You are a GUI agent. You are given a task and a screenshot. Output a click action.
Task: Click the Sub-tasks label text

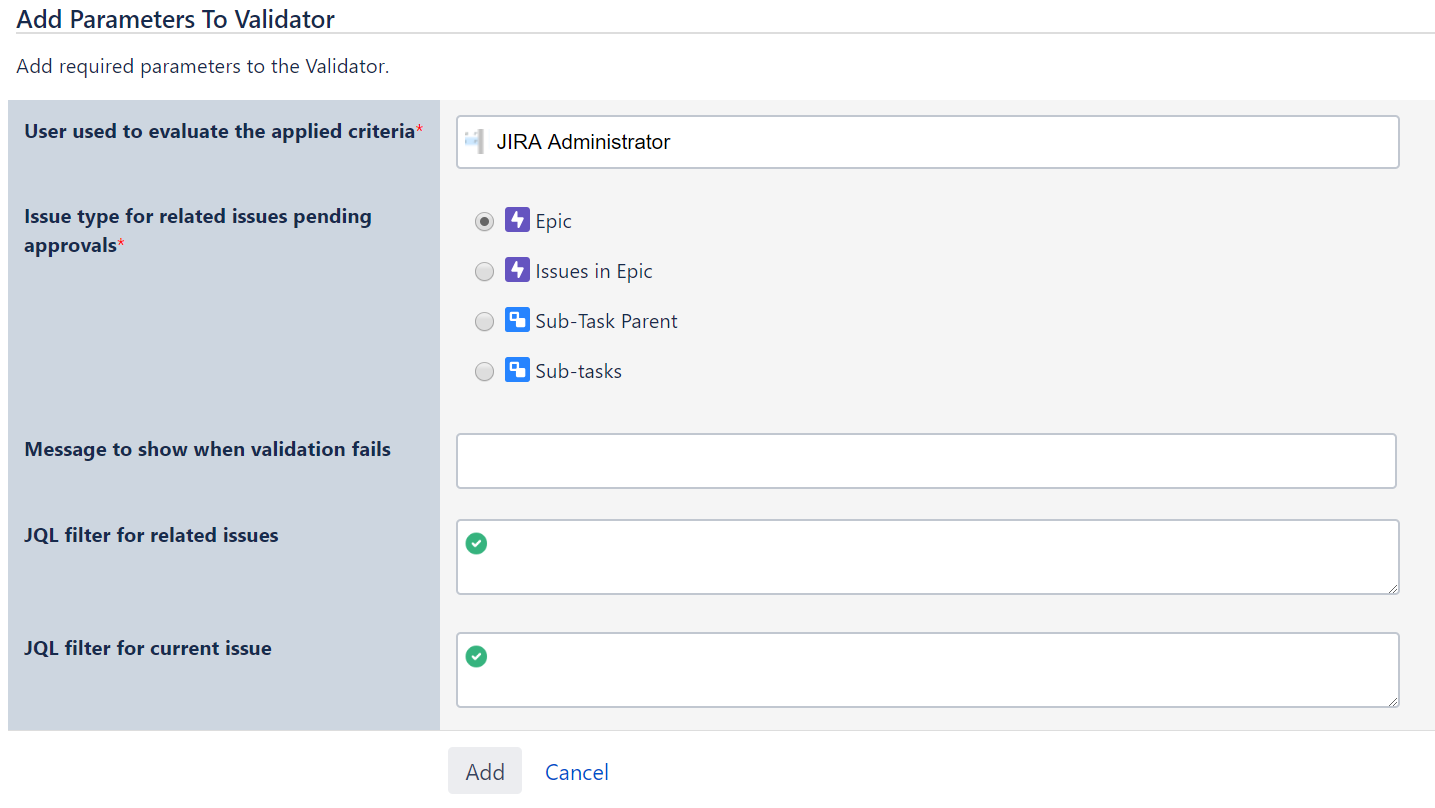click(578, 371)
